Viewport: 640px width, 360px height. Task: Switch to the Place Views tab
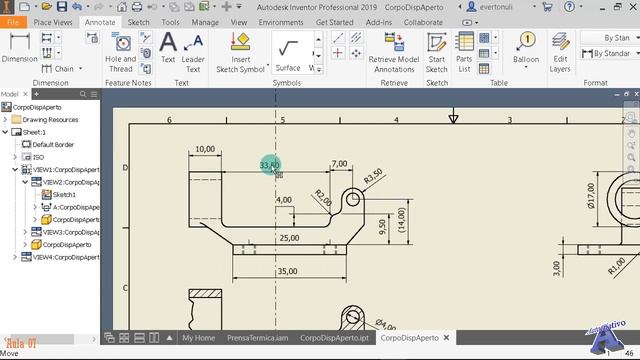(53, 22)
